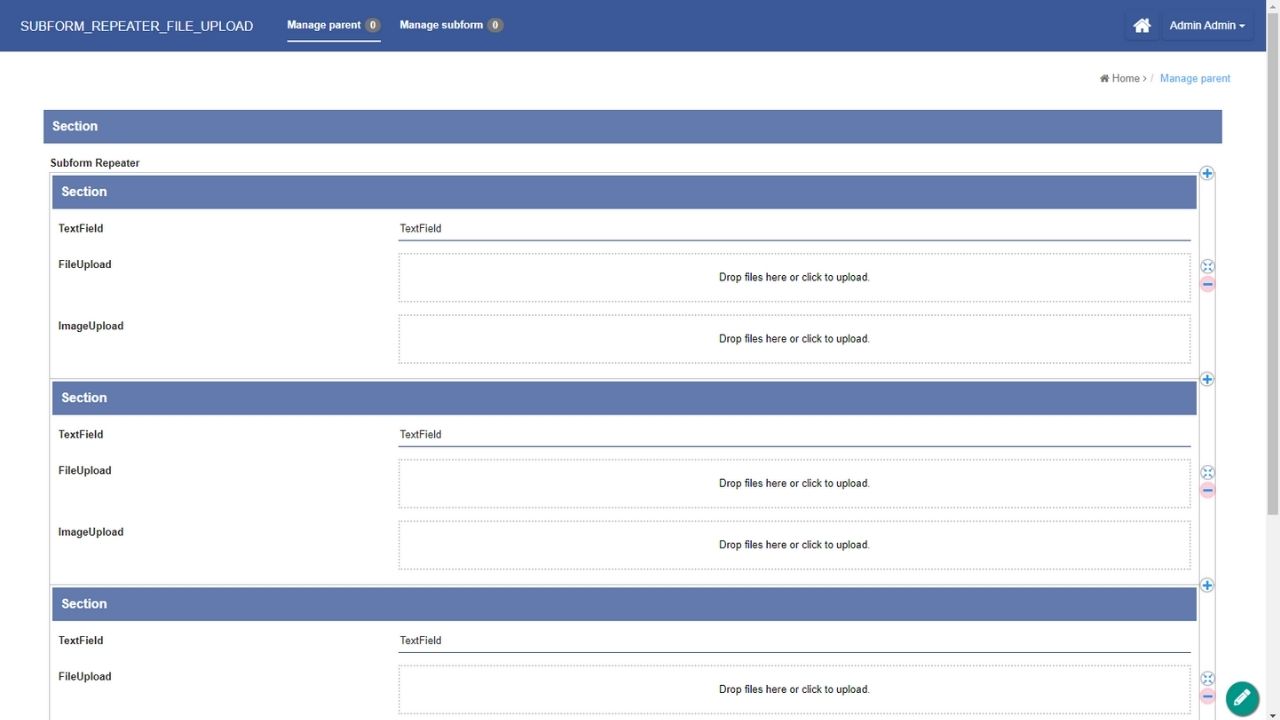Click the plus icon above the second subform row
Image resolution: width=1280 pixels, height=720 pixels.
1207,380
